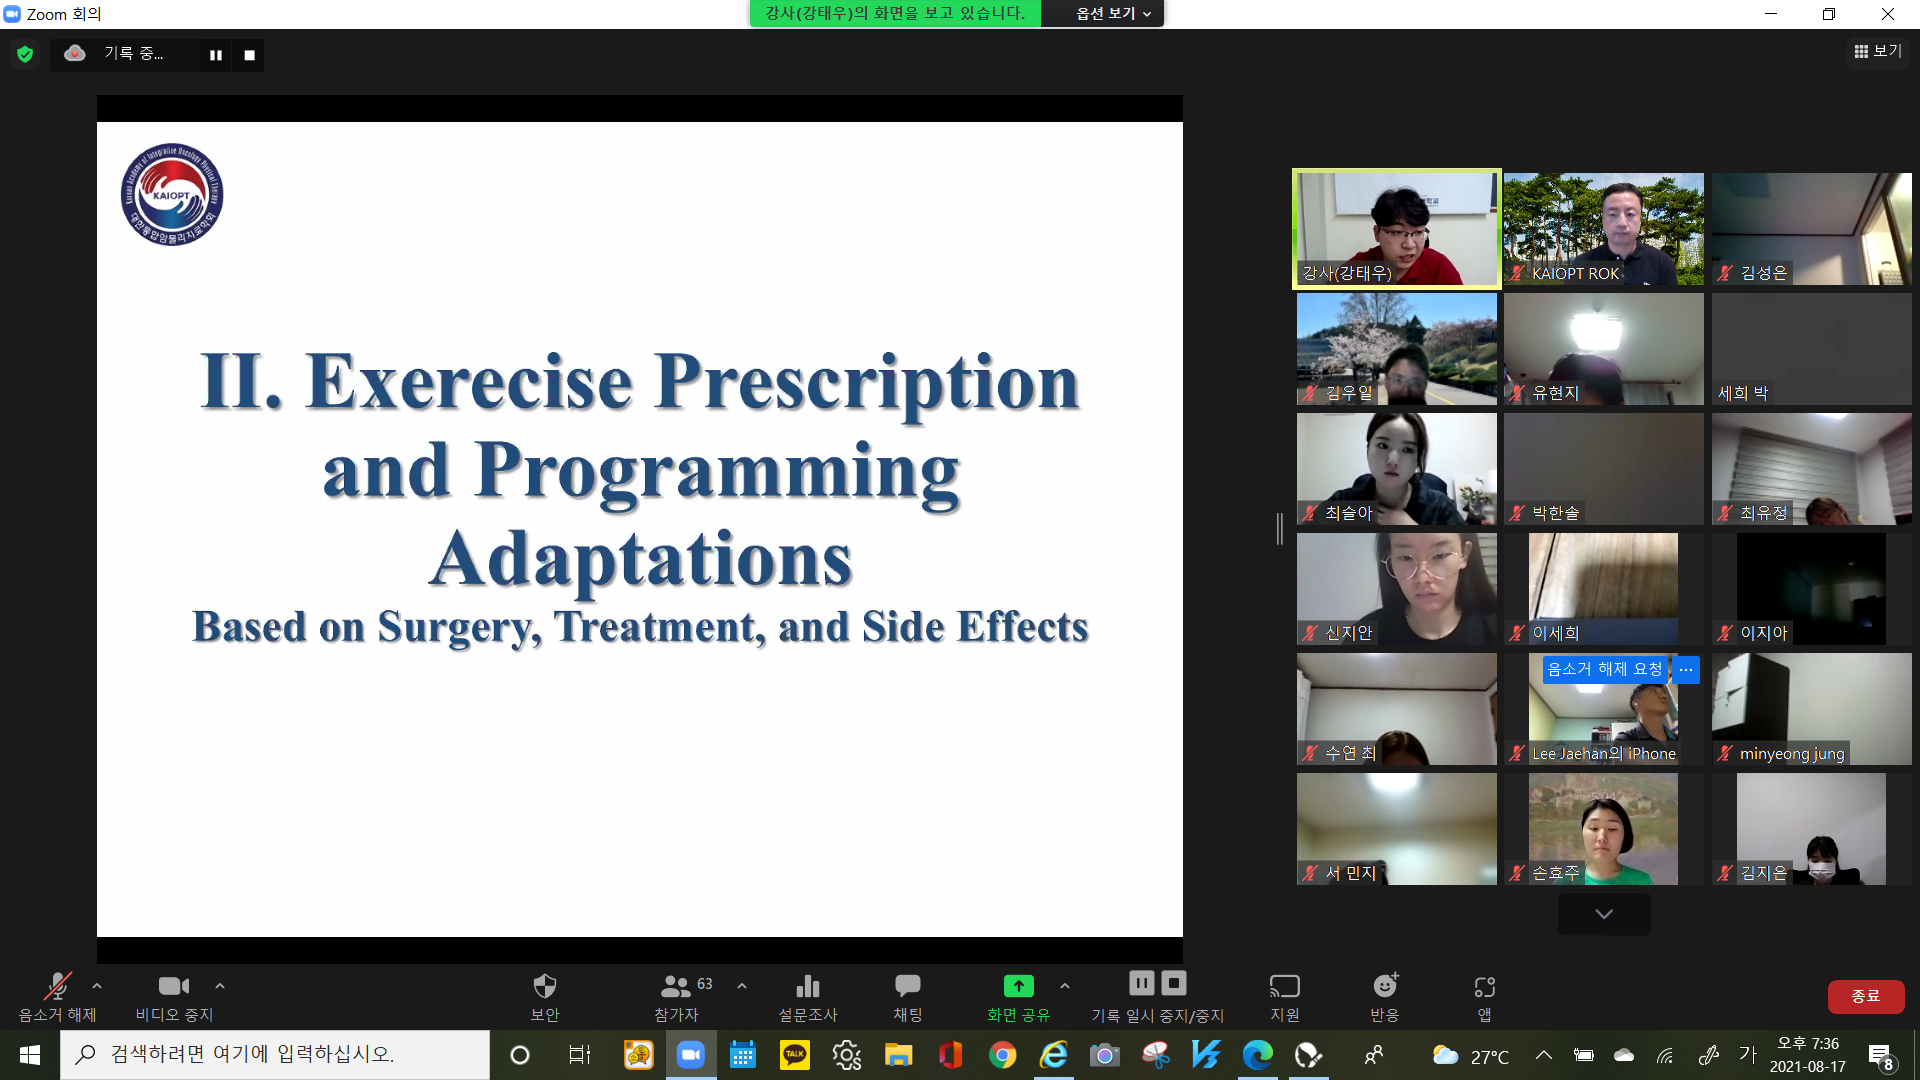Stop video with 비디오 중지 button
Viewport: 1920px width, 1080px height.
174,997
